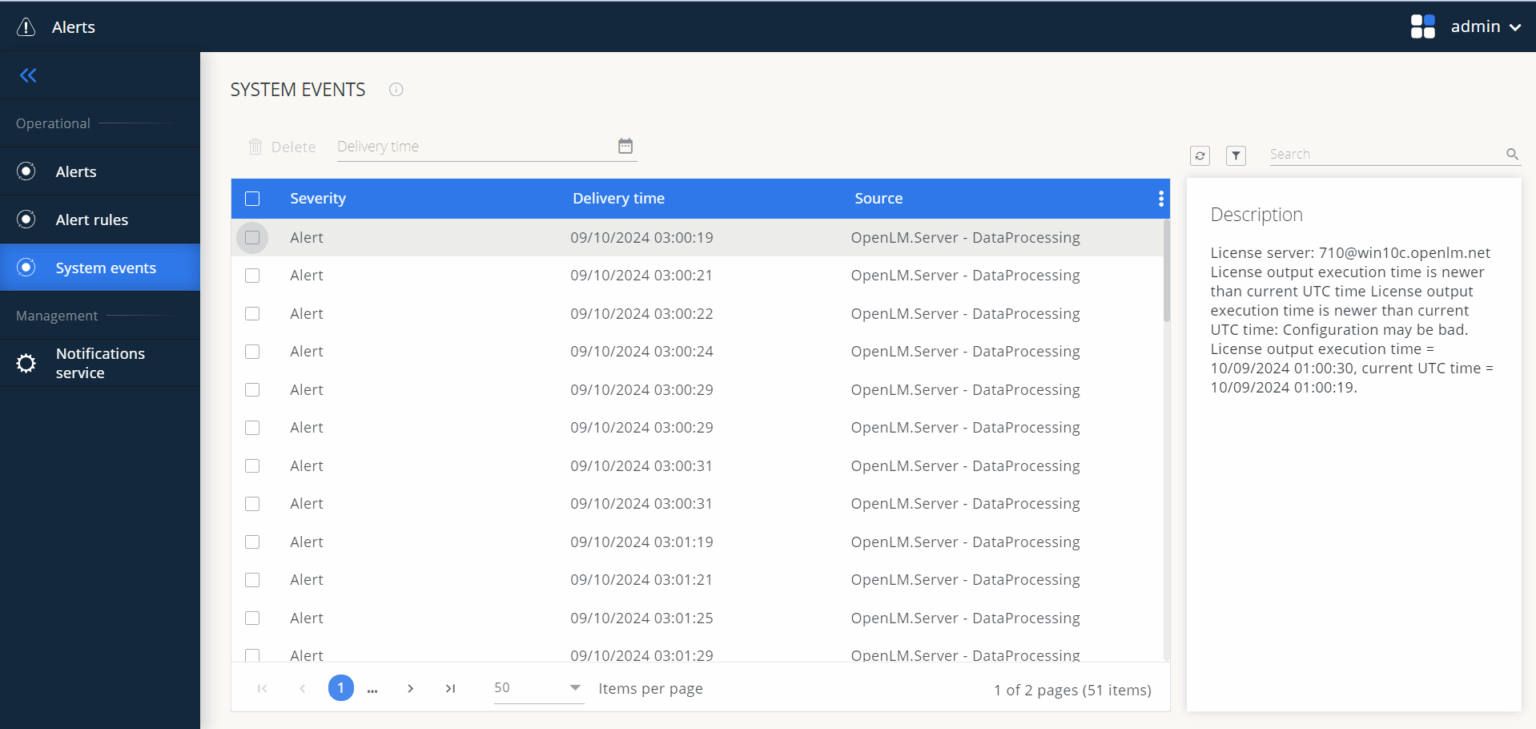
Task: Click the search magnifier icon
Action: [x=1511, y=153]
